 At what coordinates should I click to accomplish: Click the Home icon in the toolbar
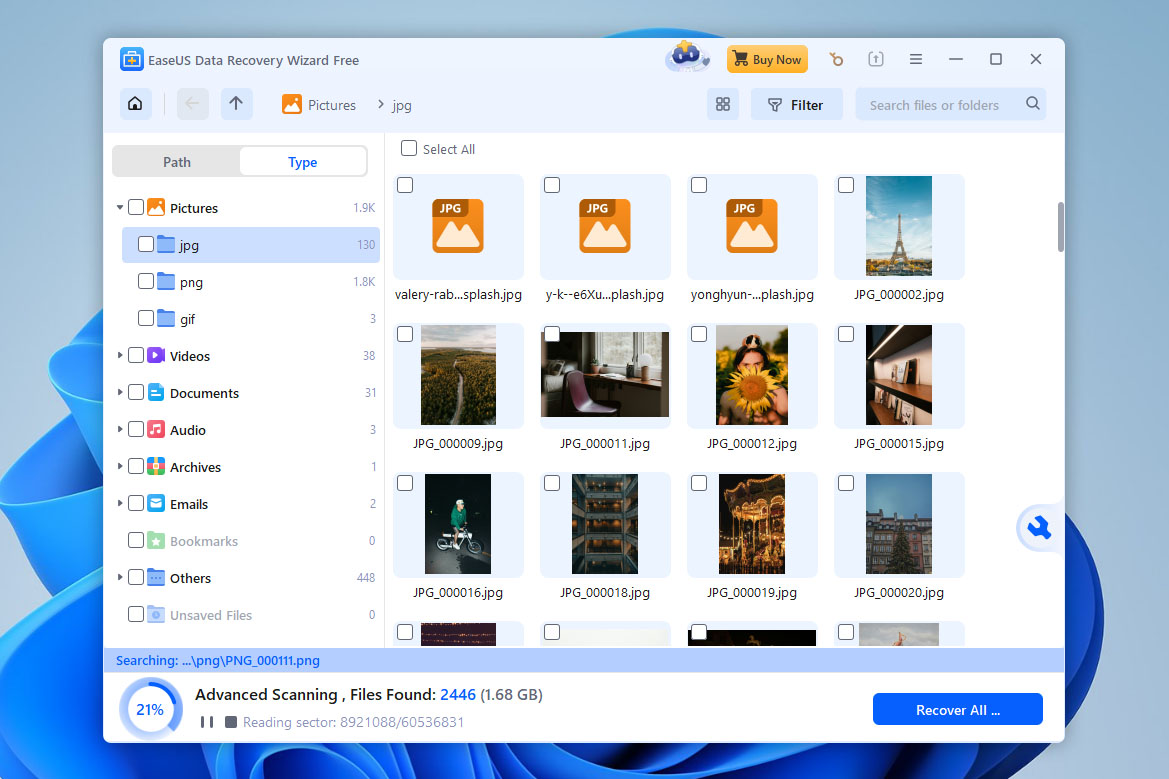tap(135, 104)
